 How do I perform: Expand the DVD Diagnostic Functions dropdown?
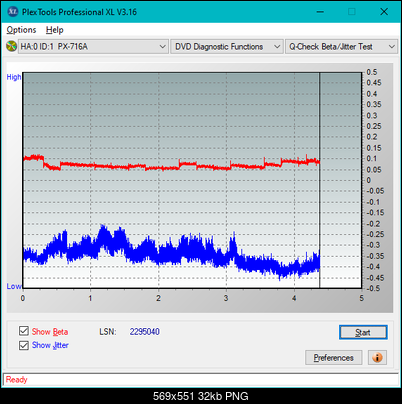[227, 47]
